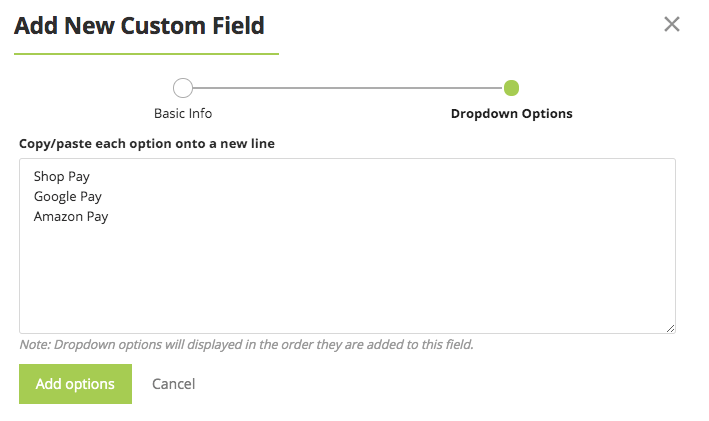Click the word Shop in the textarea
Image resolution: width=709 pixels, height=421 pixels.
[x=49, y=176]
